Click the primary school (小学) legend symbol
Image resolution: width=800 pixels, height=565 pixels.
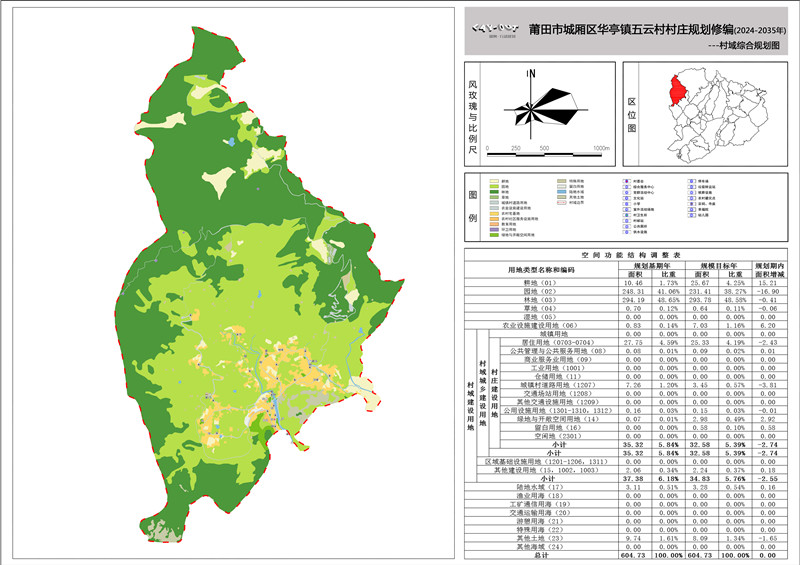[626, 203]
